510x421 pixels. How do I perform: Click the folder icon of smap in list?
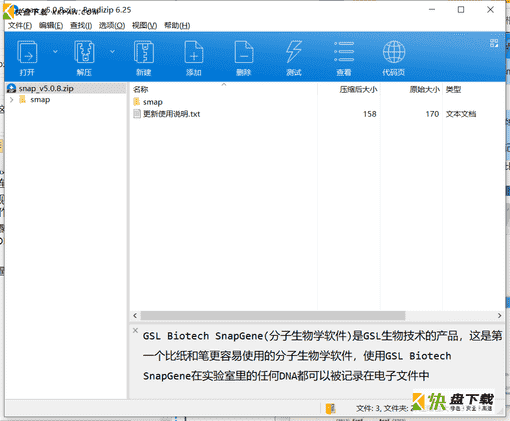coord(137,102)
